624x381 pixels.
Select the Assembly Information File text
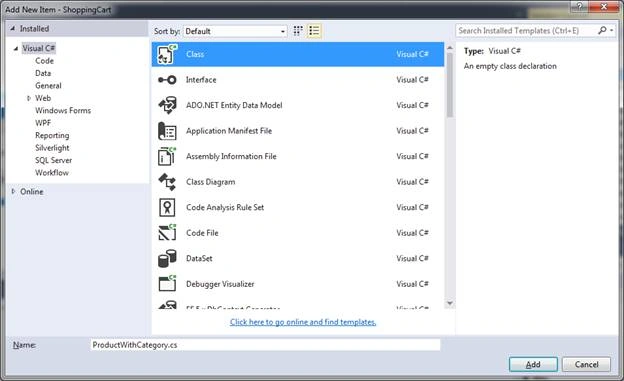231,156
